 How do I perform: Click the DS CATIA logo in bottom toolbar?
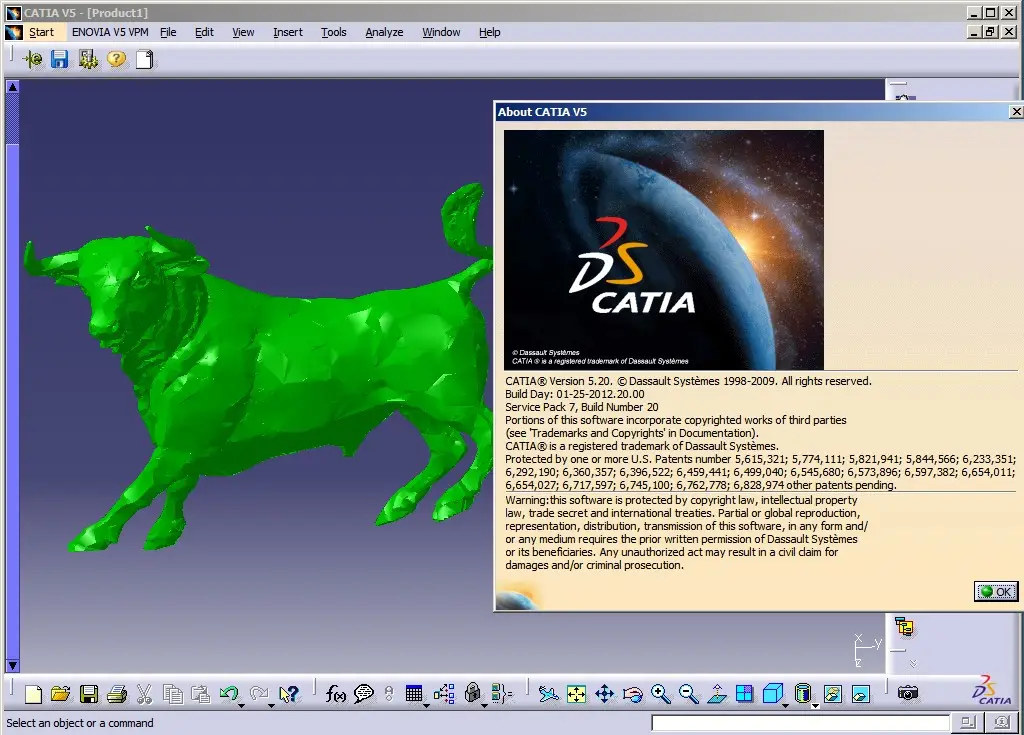pyautogui.click(x=991, y=691)
